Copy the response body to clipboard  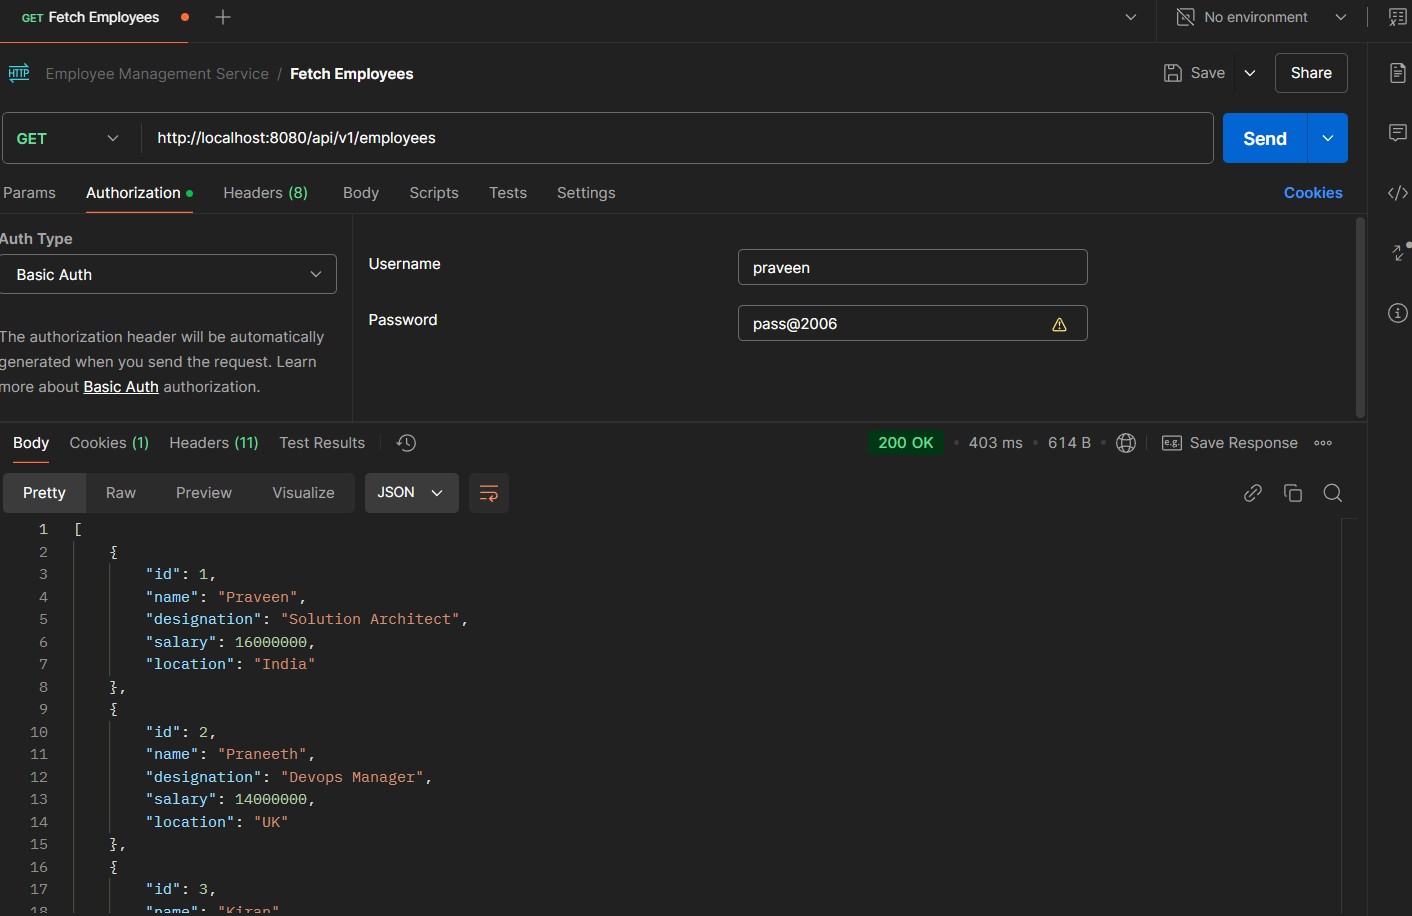tap(1293, 493)
